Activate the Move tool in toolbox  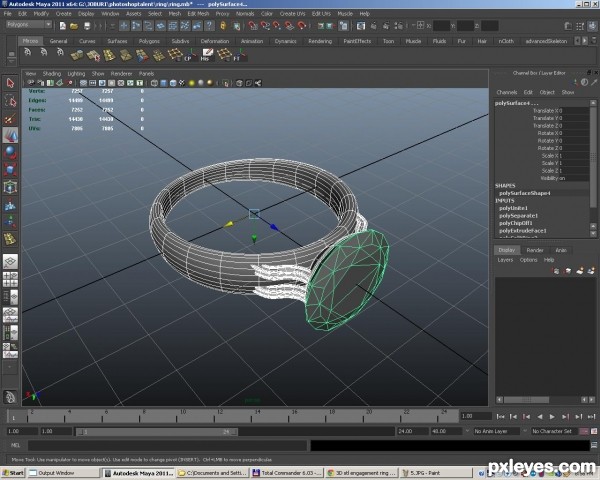[x=10, y=135]
